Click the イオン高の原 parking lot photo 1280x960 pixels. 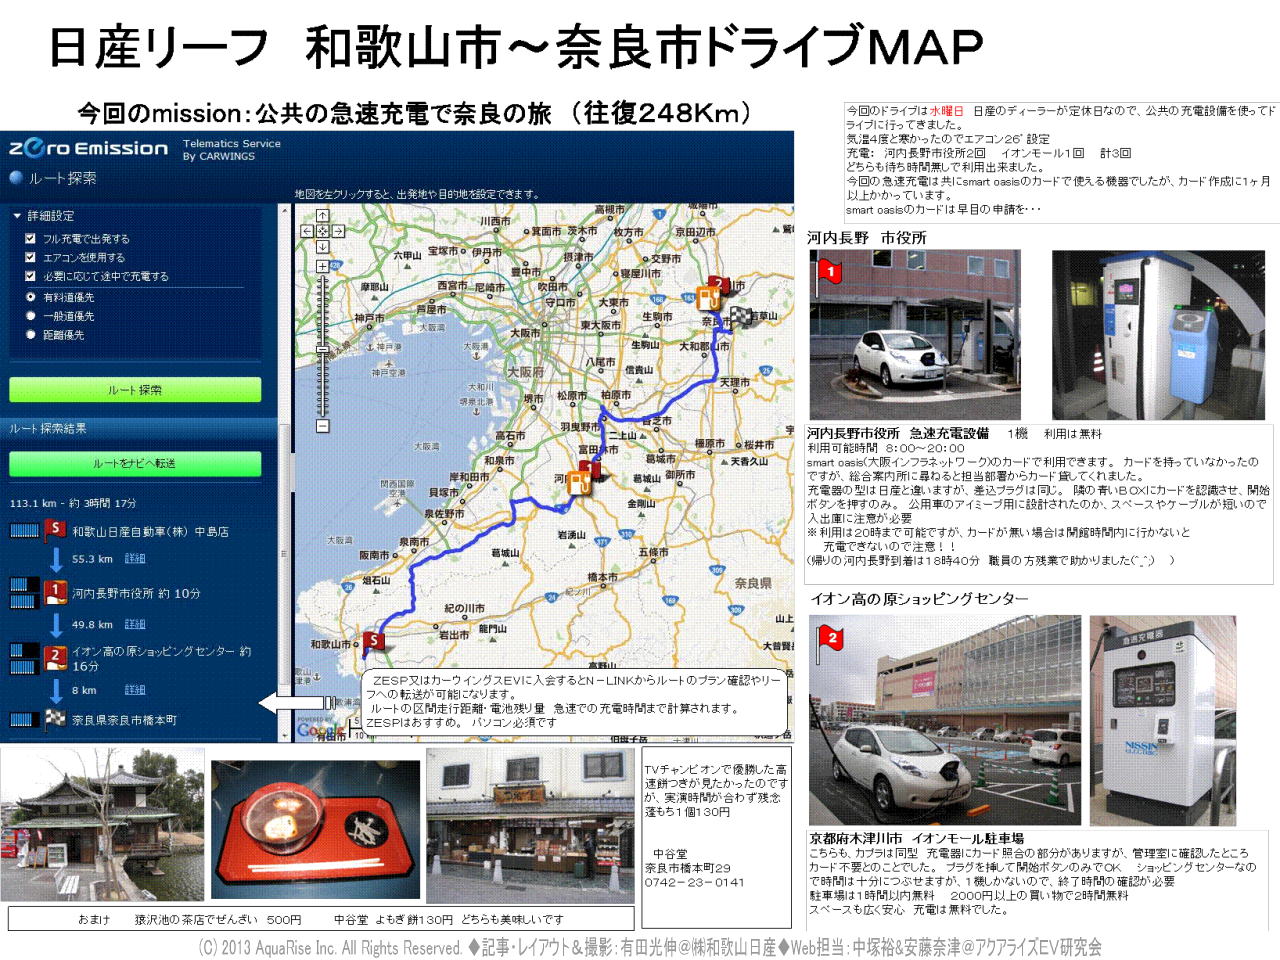pos(945,720)
